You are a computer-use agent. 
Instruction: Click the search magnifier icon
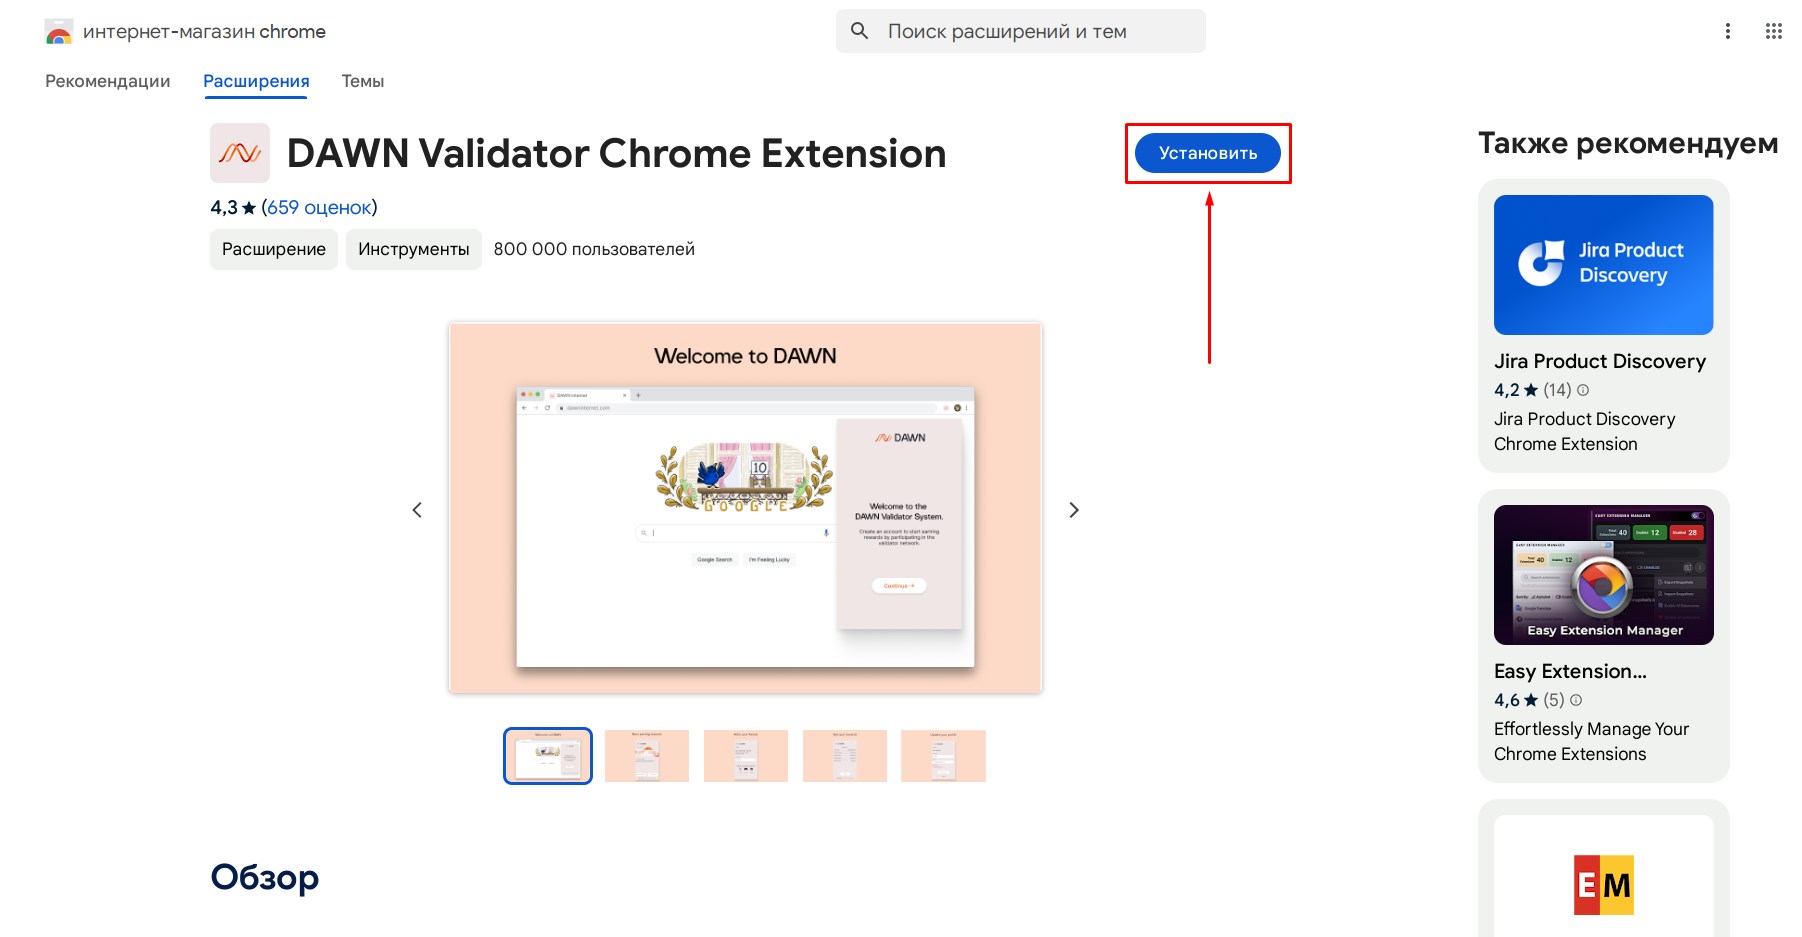(x=859, y=31)
